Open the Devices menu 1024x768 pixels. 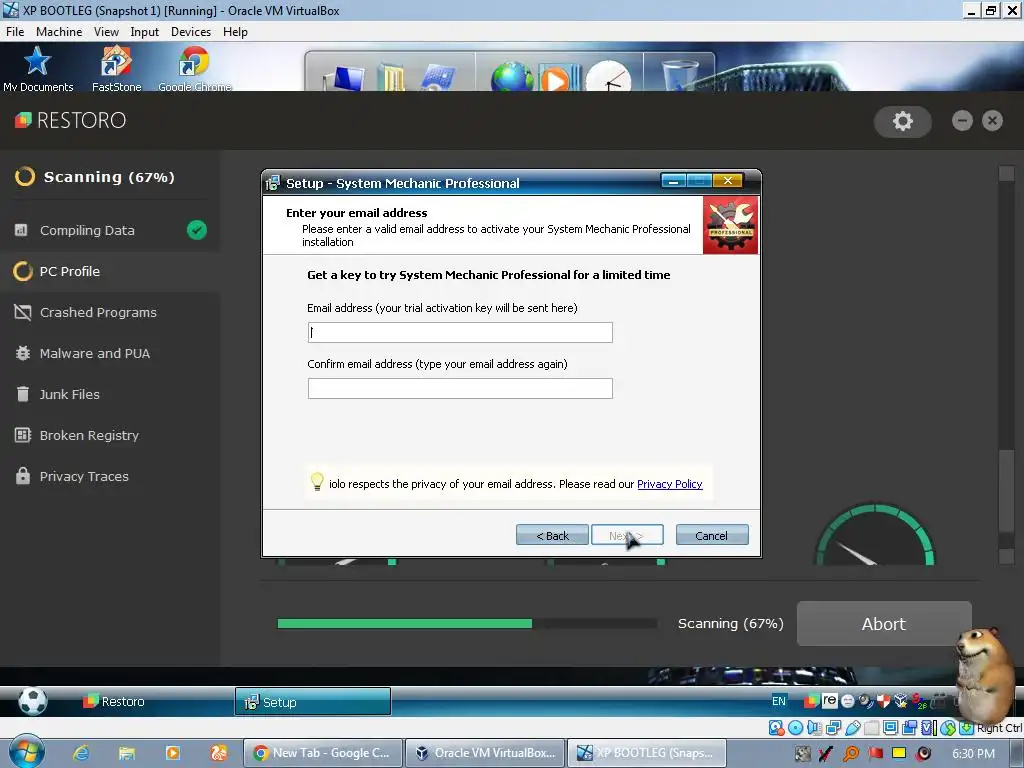191,31
